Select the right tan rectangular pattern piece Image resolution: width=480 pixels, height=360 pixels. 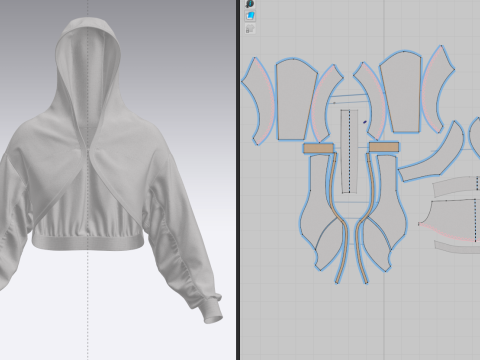coord(384,147)
